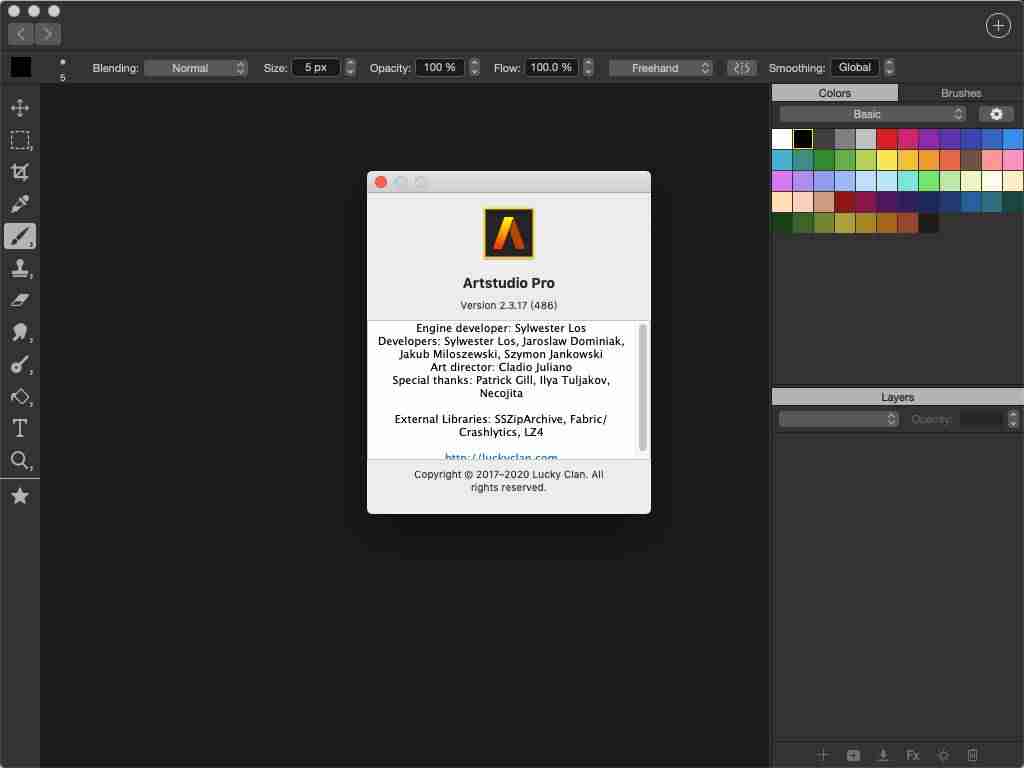Select the Paint Brush tool
Image resolution: width=1024 pixels, height=768 pixels.
tap(20, 236)
